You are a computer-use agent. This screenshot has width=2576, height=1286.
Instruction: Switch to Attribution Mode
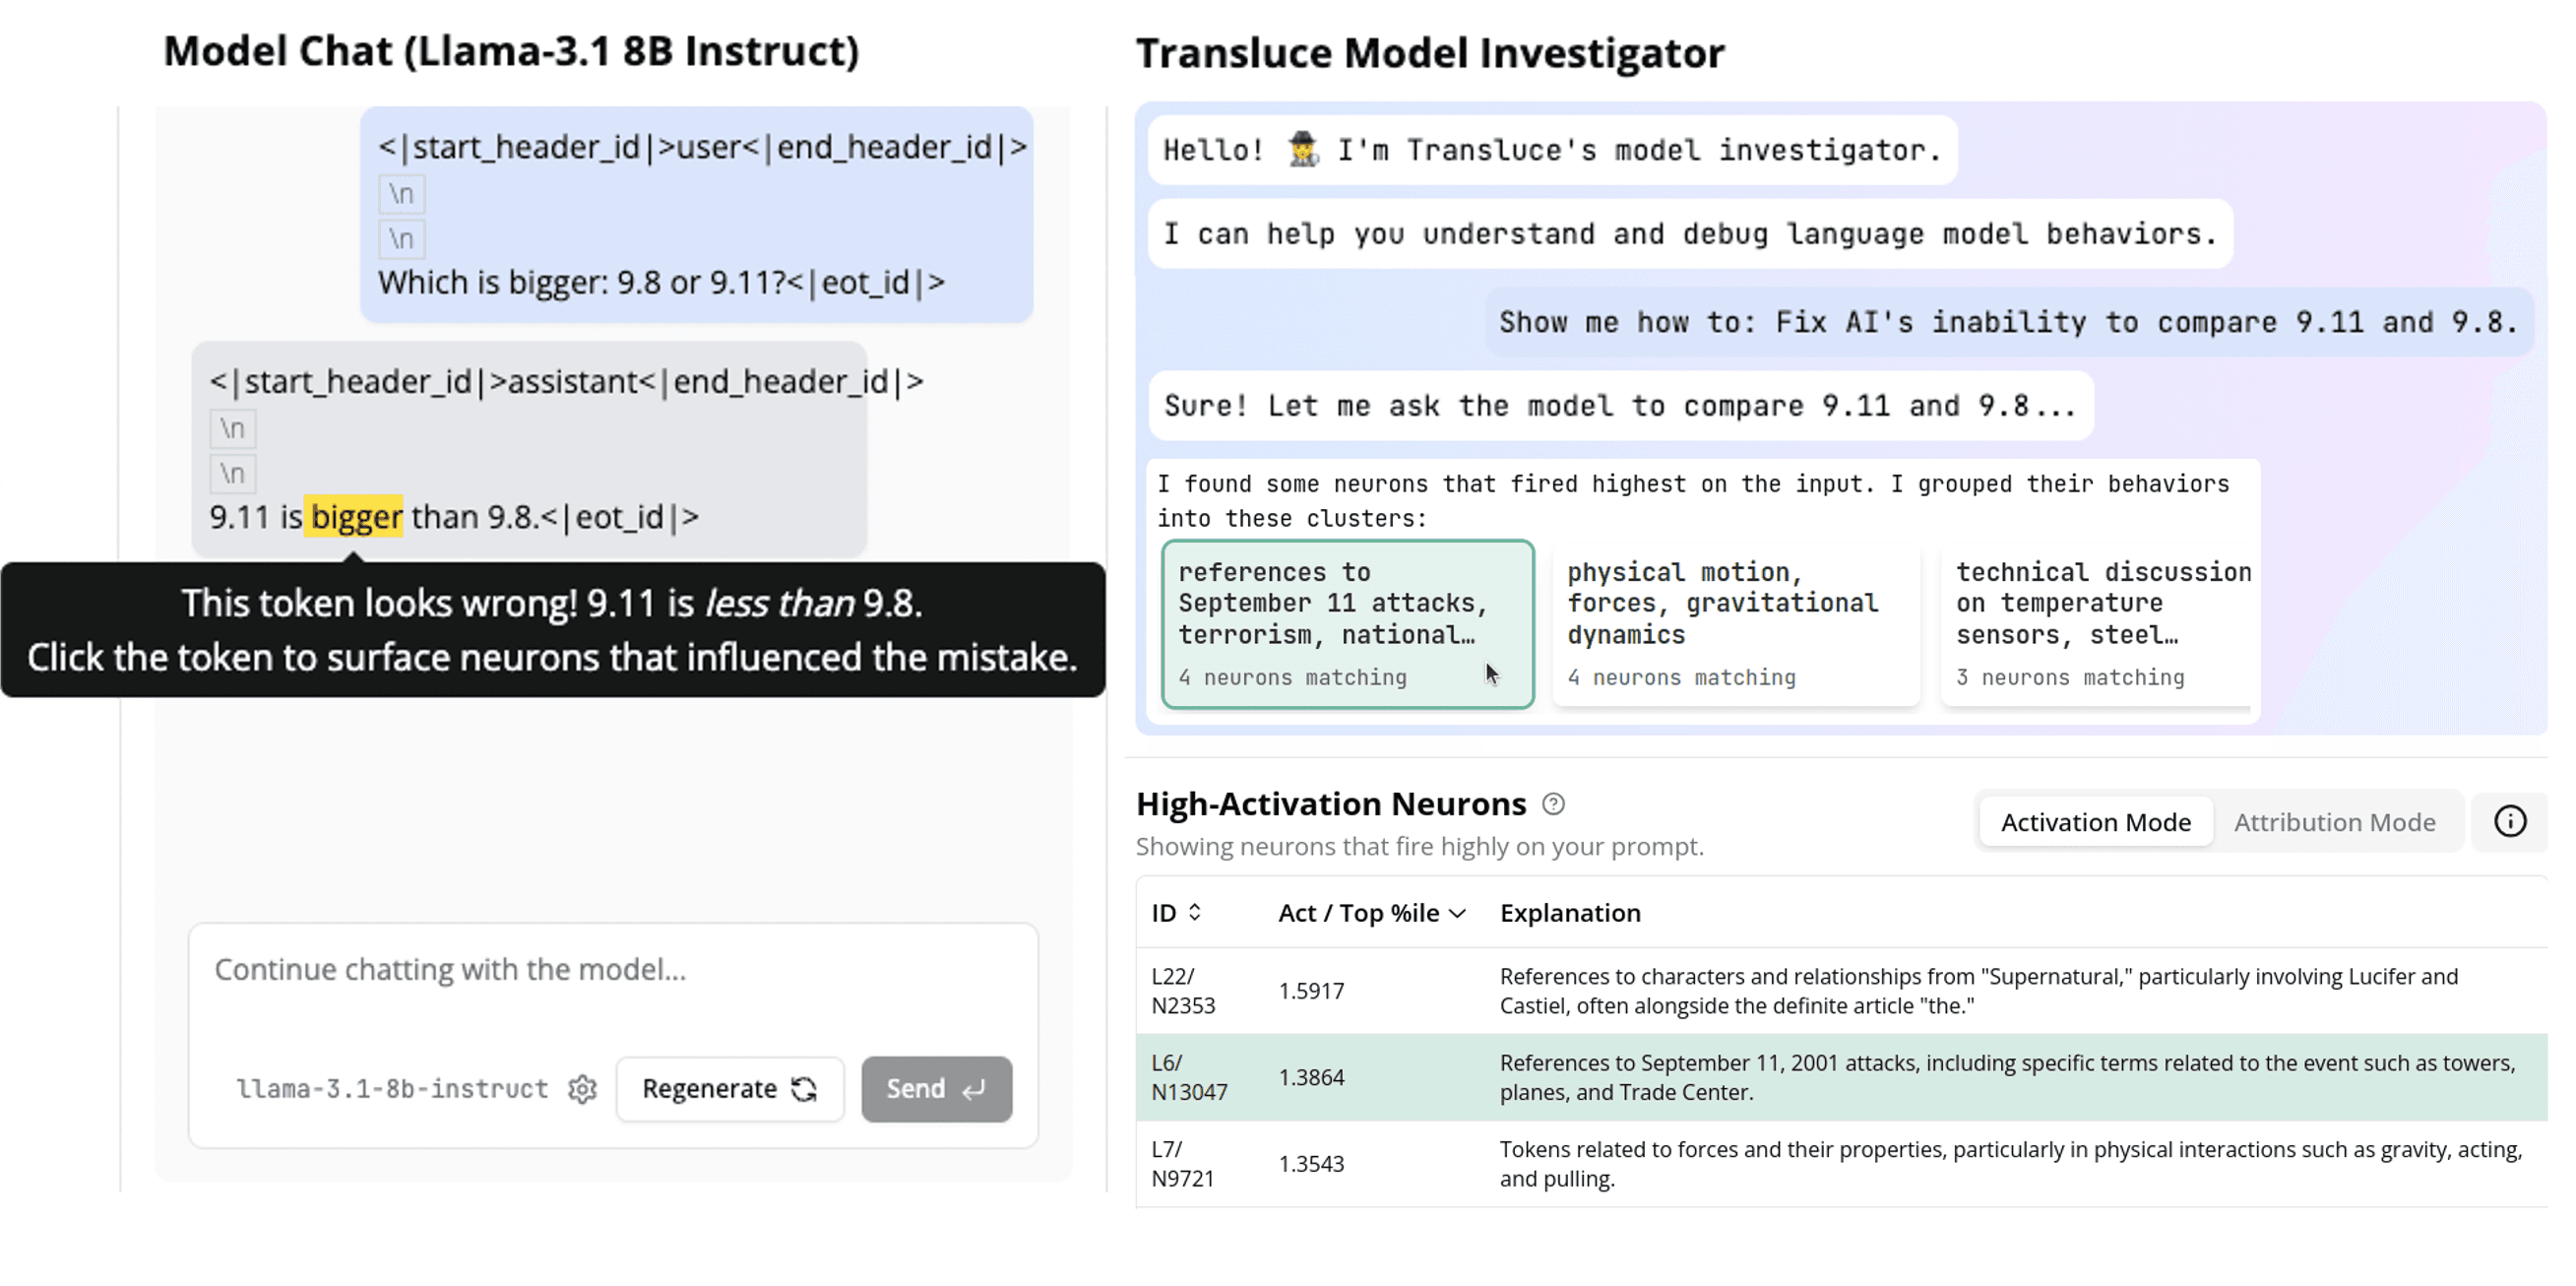(x=2334, y=822)
